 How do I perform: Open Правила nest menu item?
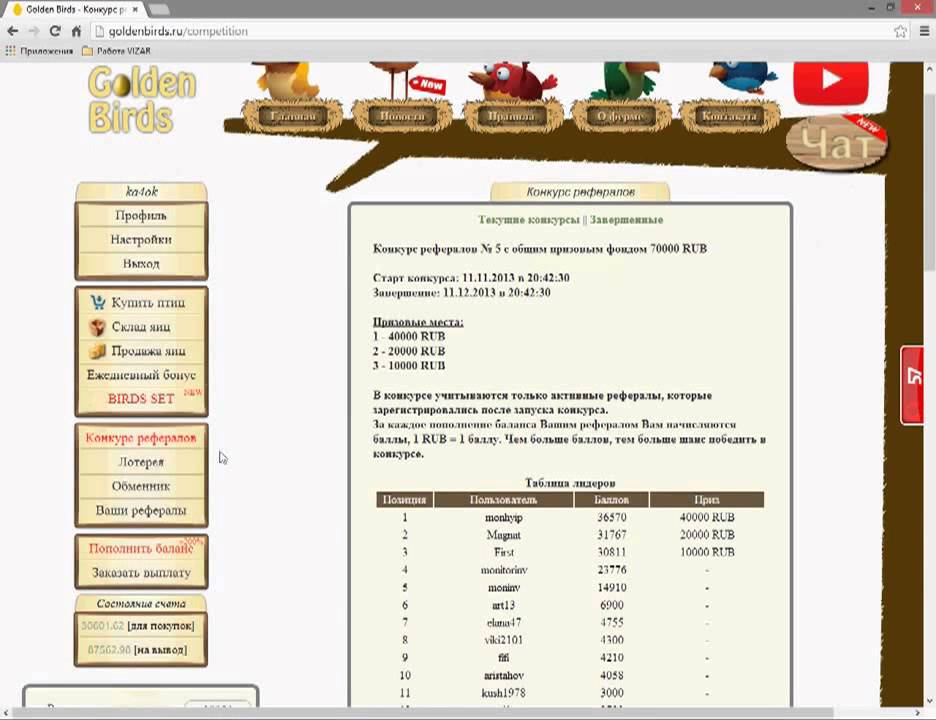[512, 116]
